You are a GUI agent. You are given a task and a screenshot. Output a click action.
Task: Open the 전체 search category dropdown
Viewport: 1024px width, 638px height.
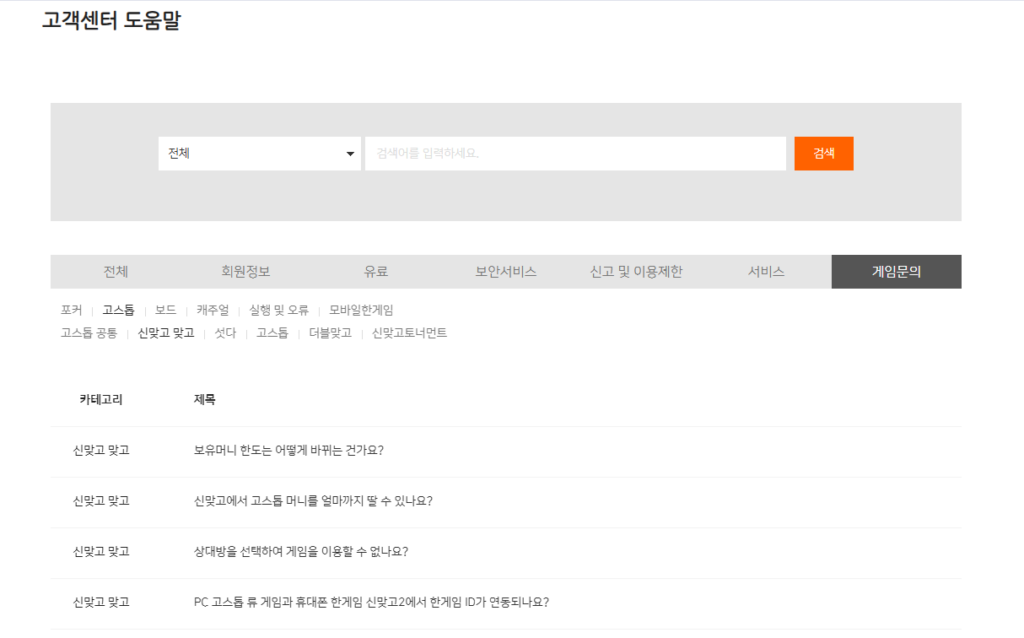pos(259,153)
